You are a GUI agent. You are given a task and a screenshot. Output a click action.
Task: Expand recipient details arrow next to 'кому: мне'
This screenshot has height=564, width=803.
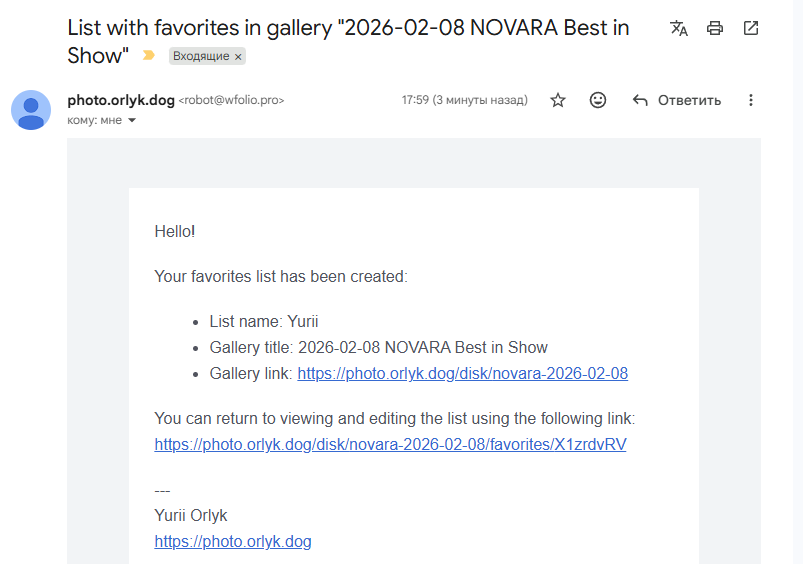132,120
